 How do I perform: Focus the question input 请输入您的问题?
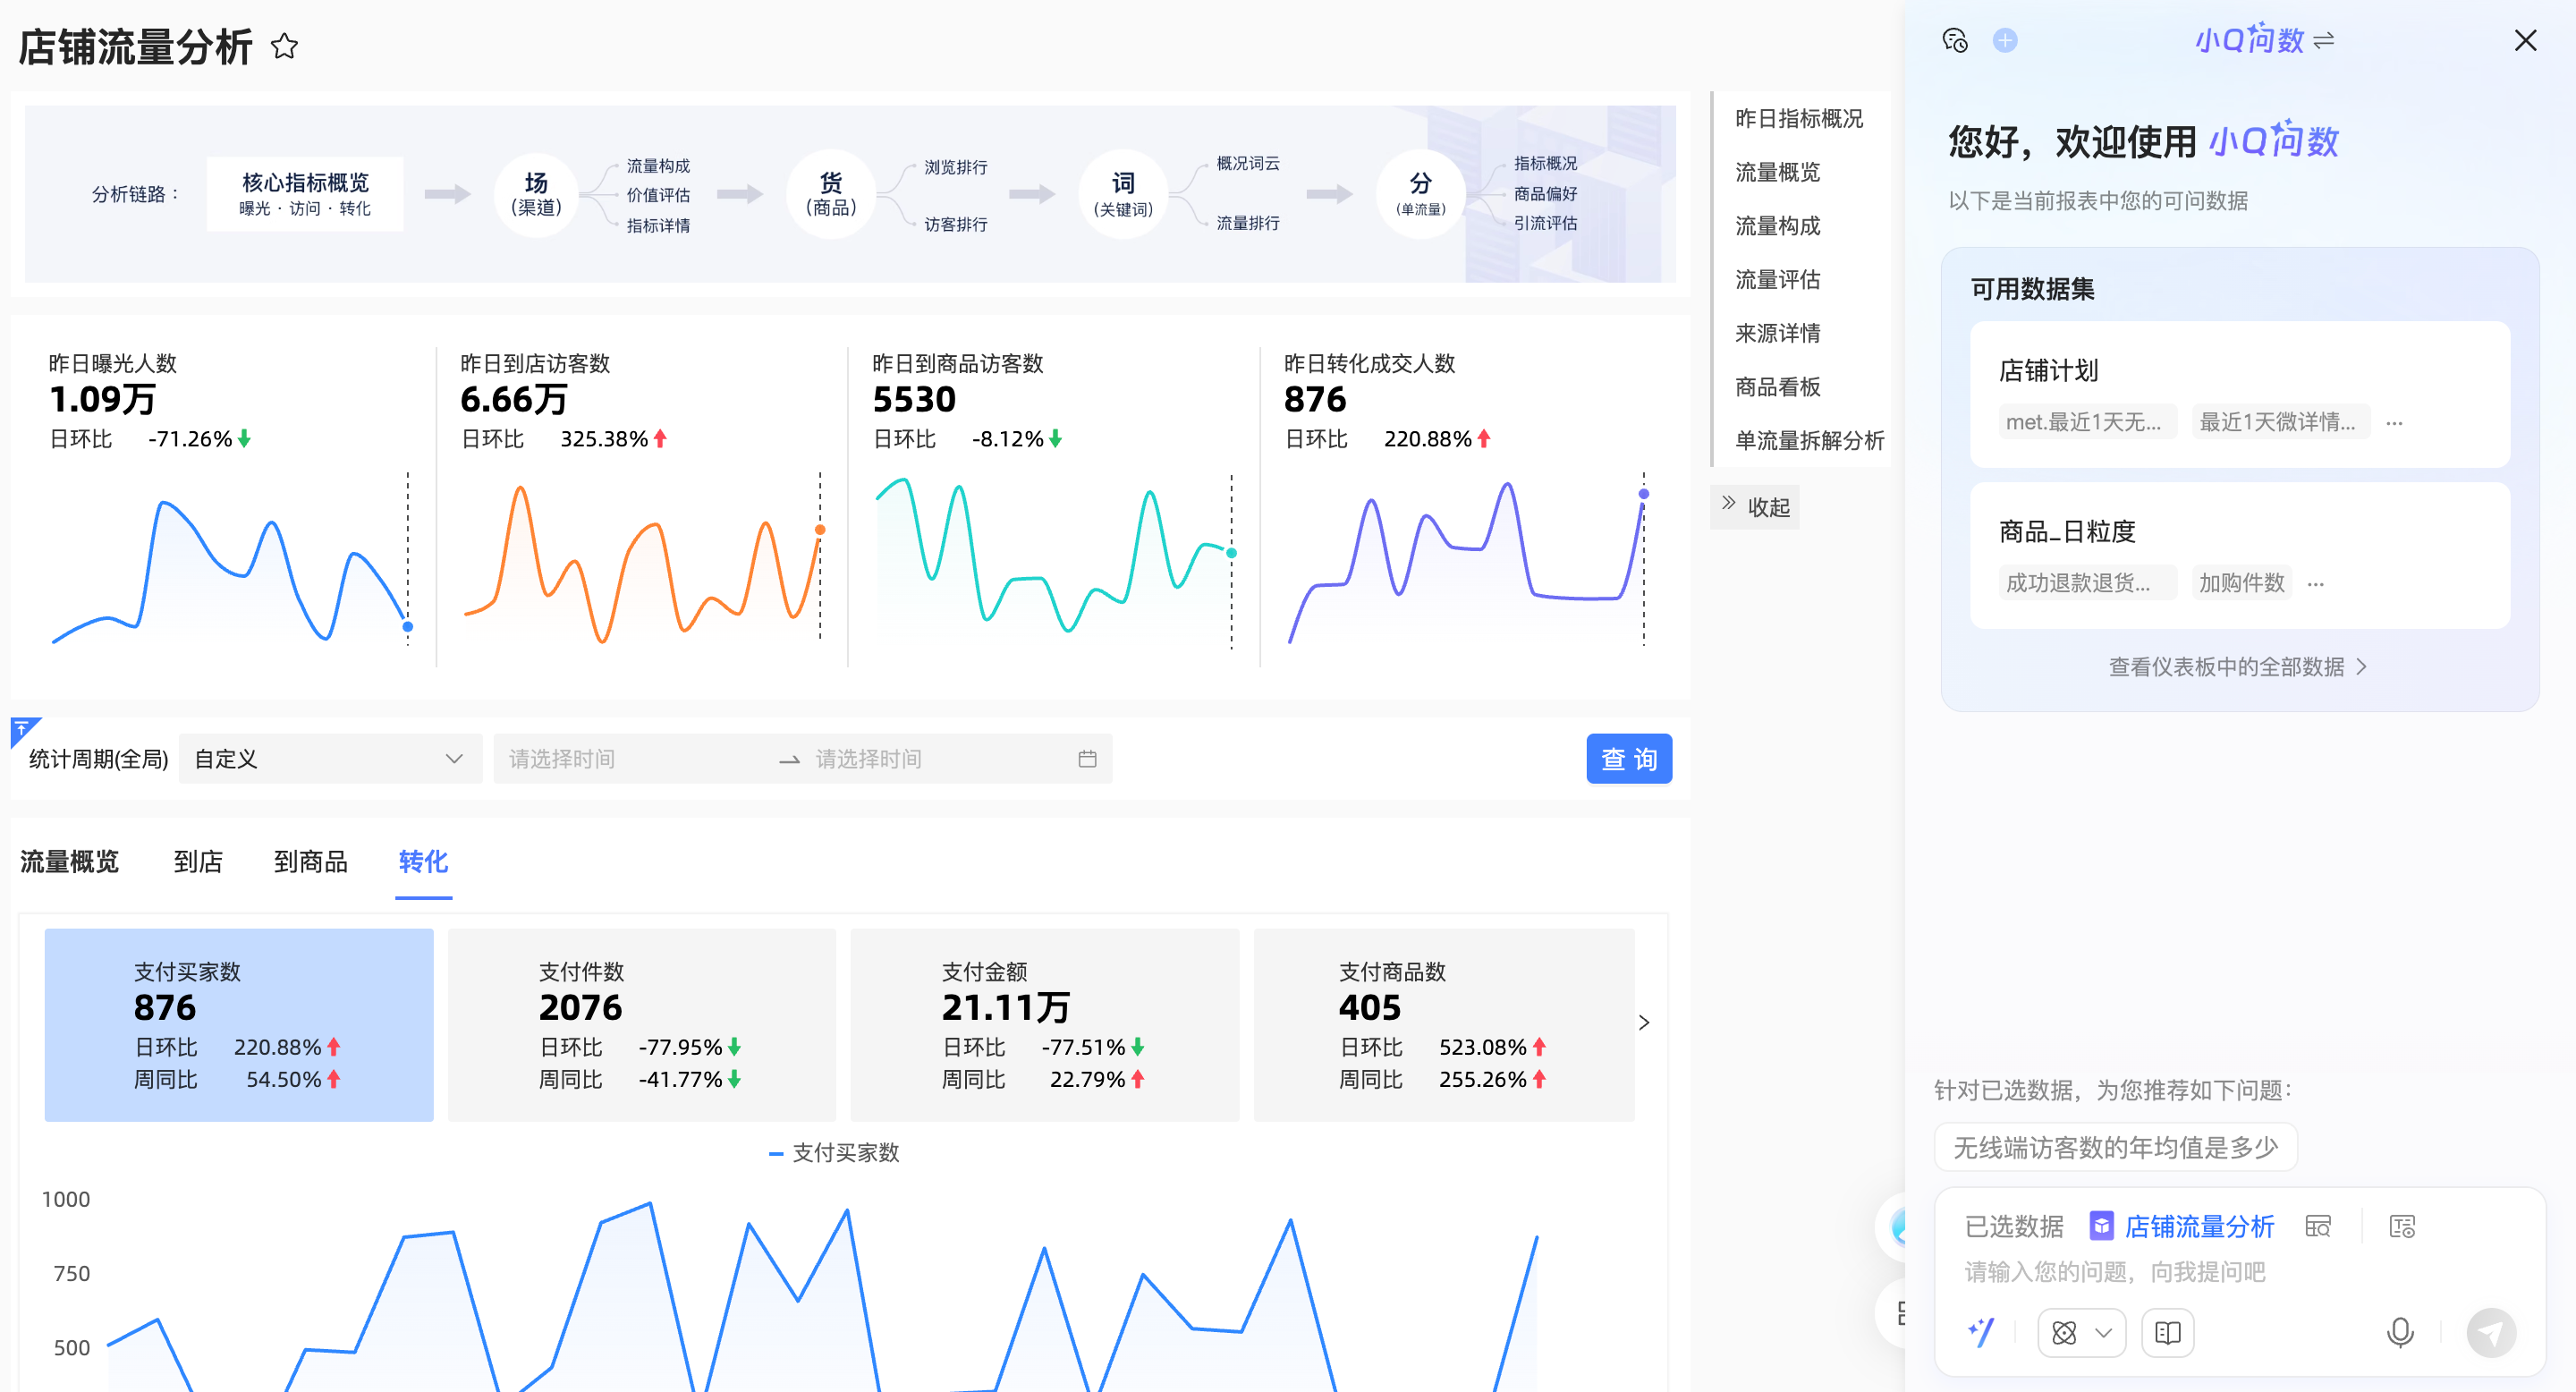2114,1272
